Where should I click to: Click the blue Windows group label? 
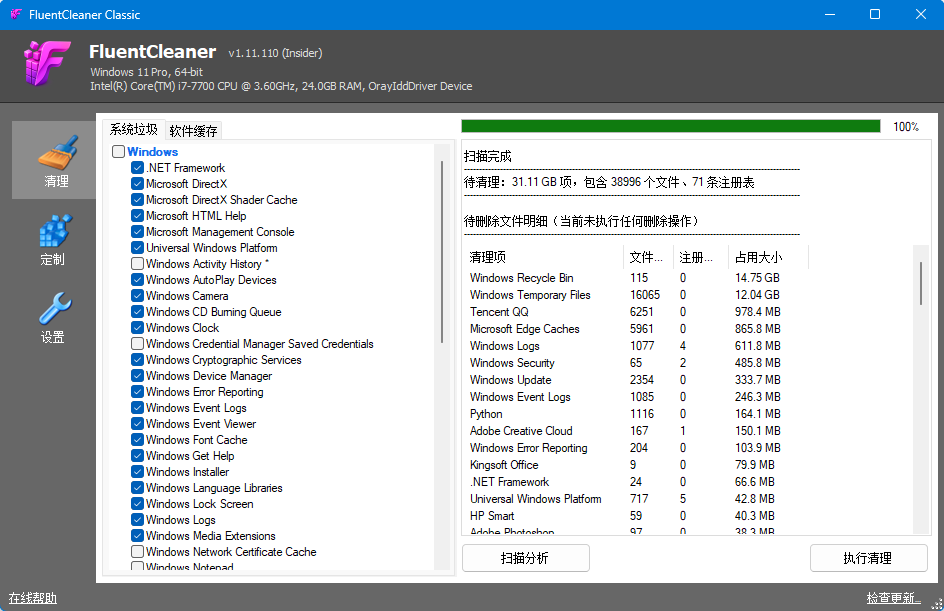(152, 152)
